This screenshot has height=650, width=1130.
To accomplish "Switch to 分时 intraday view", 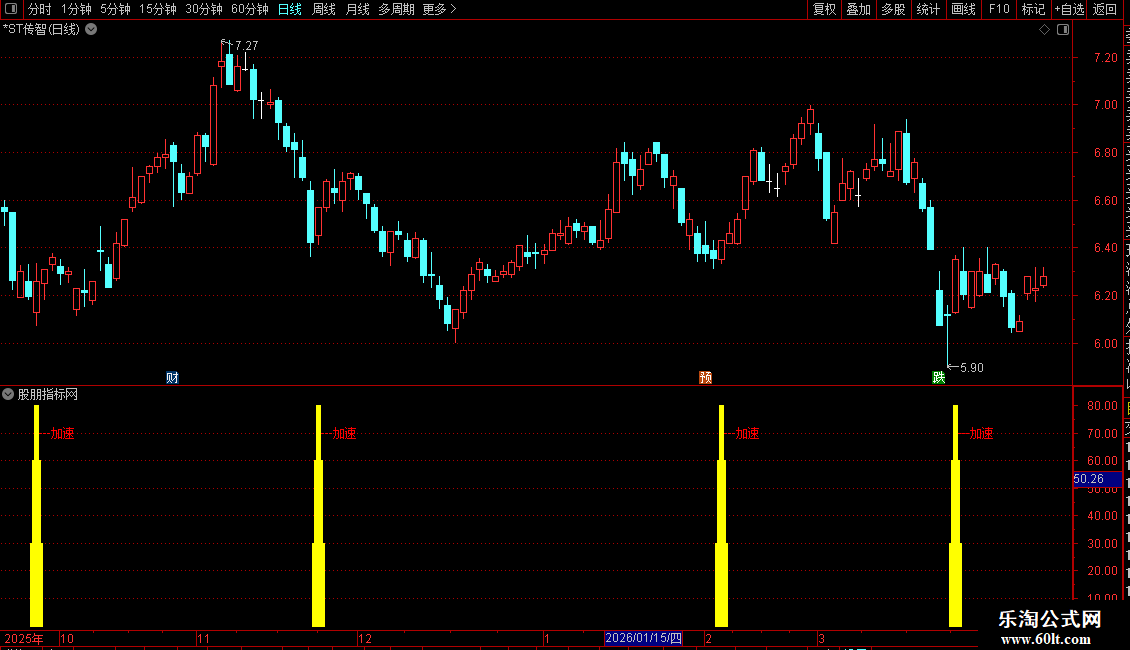I will pos(40,9).
